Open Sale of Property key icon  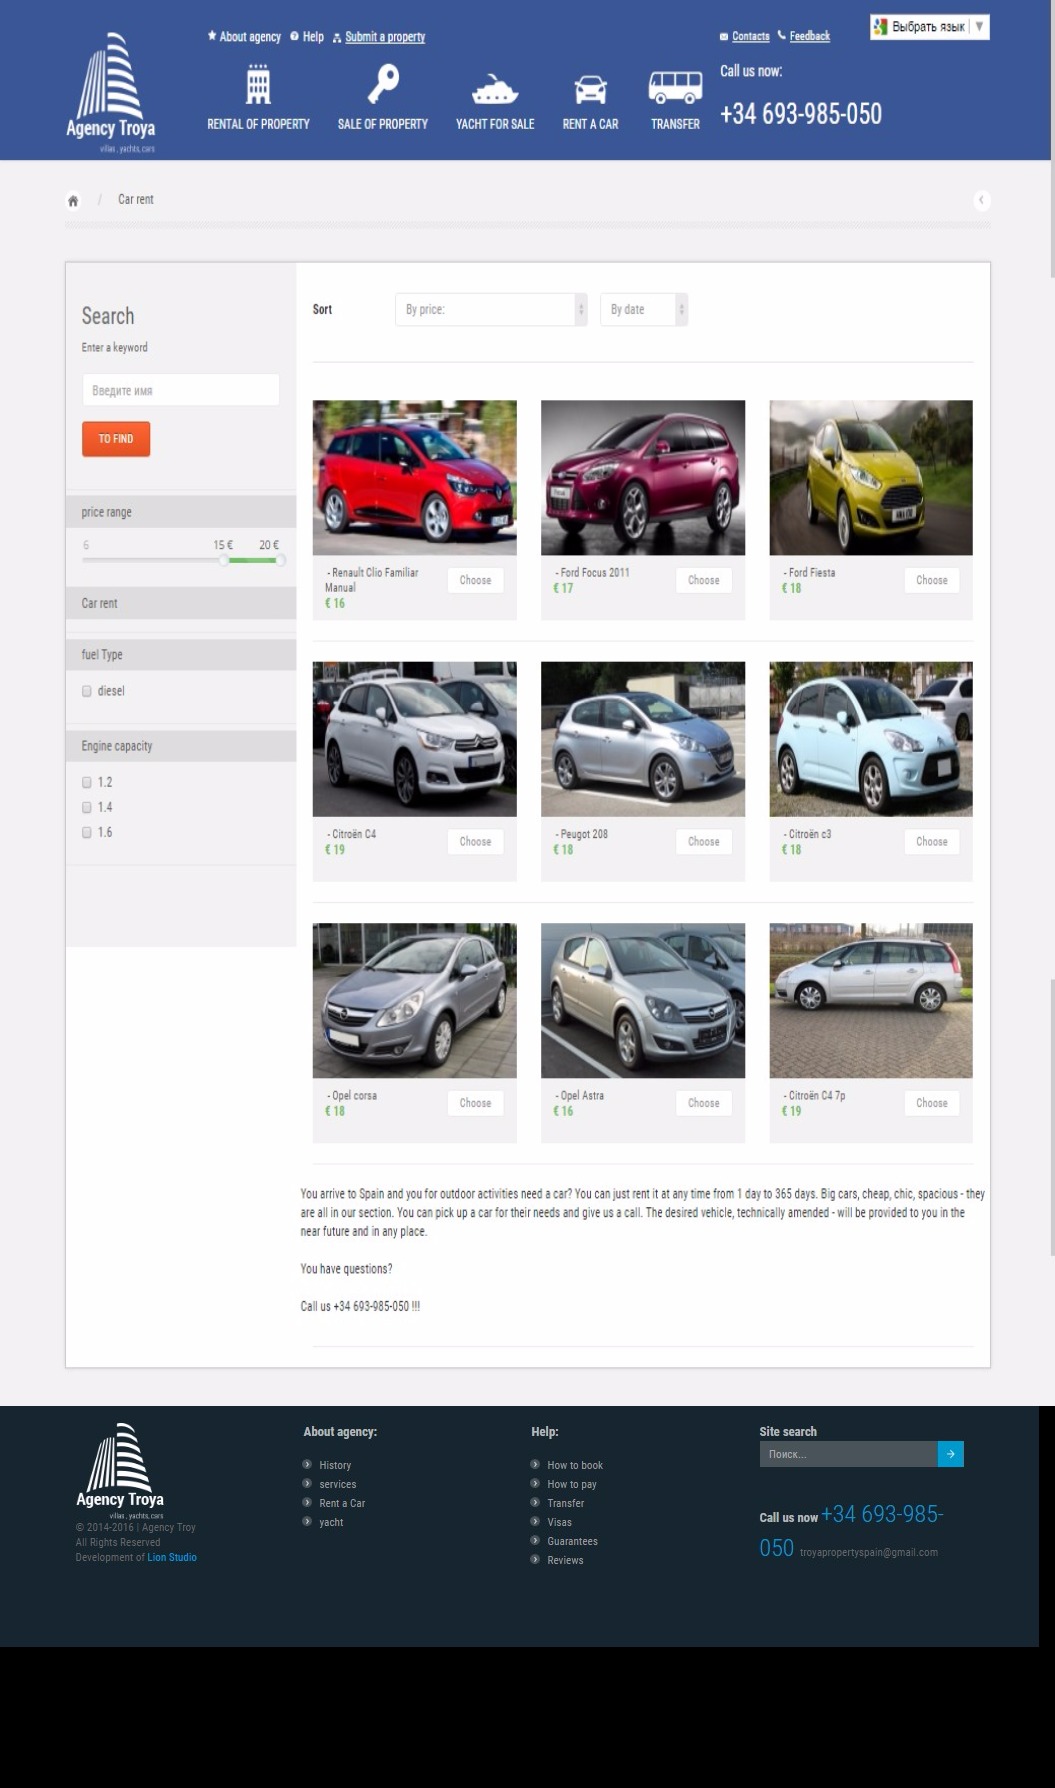(x=382, y=84)
